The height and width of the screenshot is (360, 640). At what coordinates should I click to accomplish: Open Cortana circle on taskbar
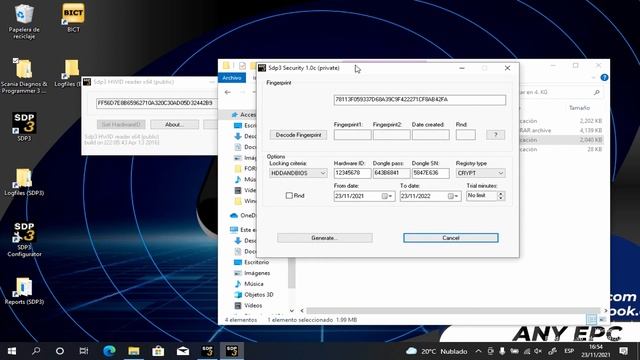click(60, 351)
